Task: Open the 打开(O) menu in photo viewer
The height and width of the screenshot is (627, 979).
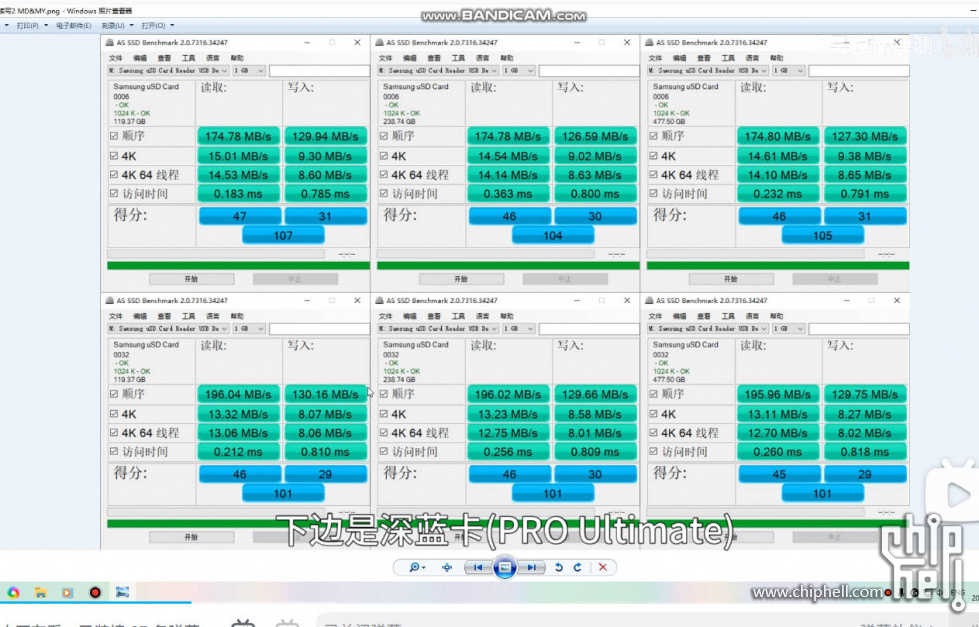Action: [x=157, y=26]
